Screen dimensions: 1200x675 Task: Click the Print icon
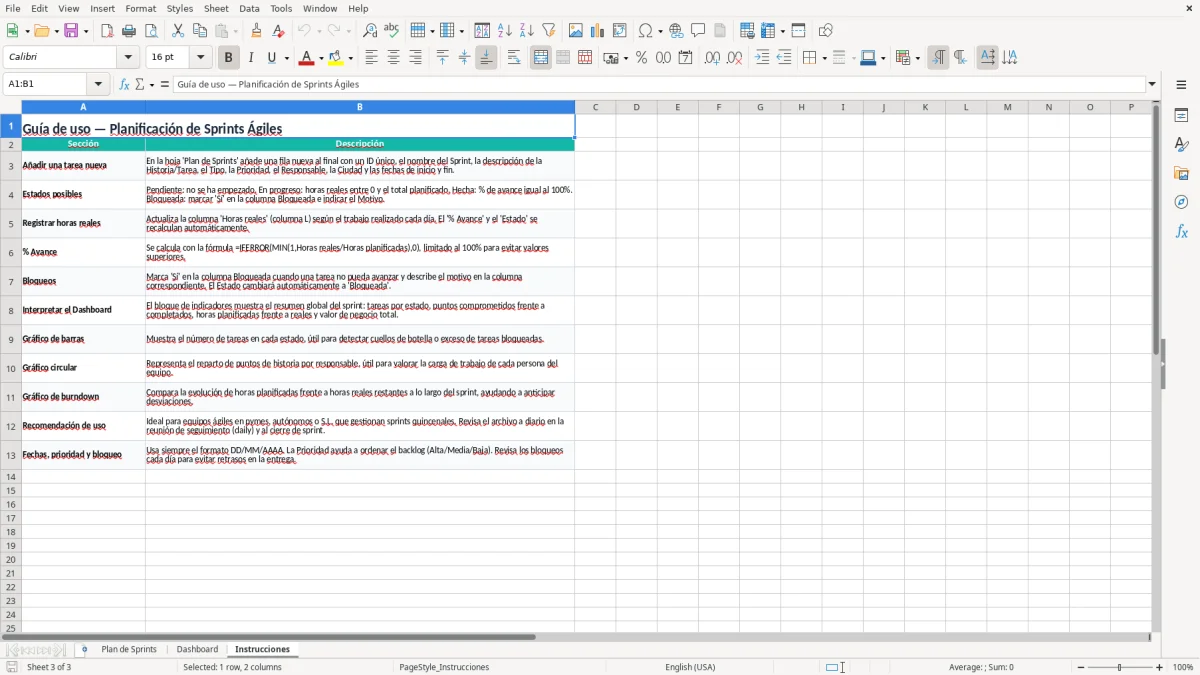pos(129,31)
